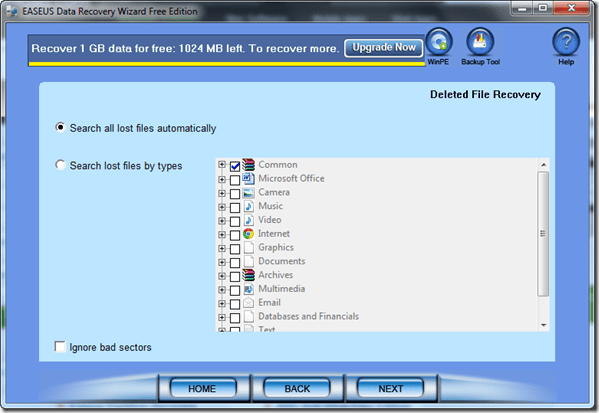Expand Databases and Financials tree node
The height and width of the screenshot is (413, 599).
tap(222, 317)
